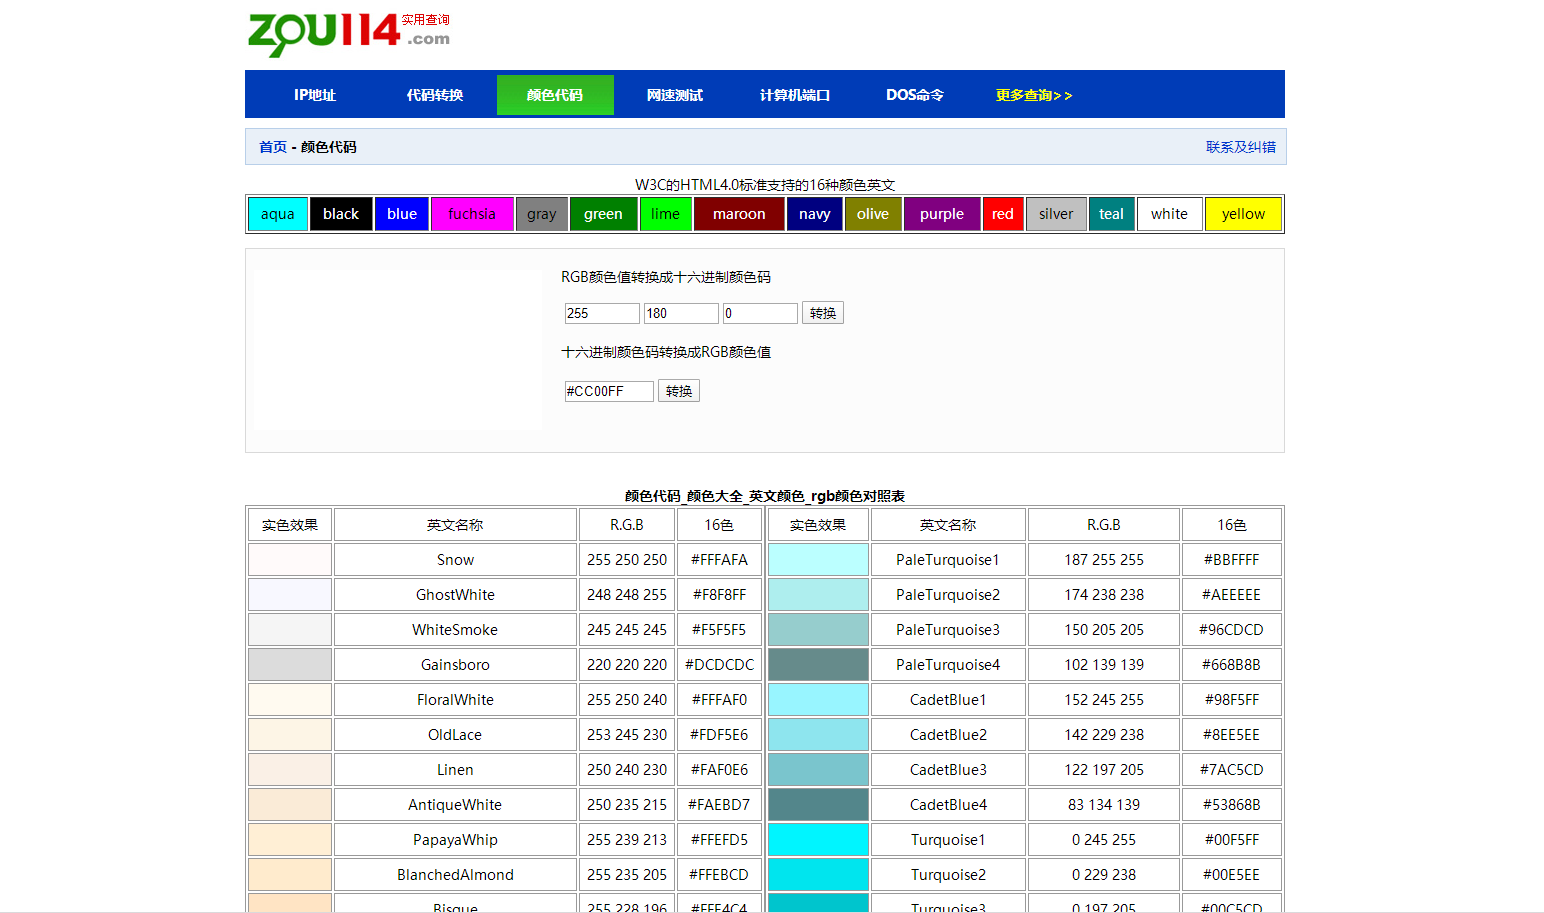
Task: Click the WhiteSmoke name cell
Action: click(455, 630)
